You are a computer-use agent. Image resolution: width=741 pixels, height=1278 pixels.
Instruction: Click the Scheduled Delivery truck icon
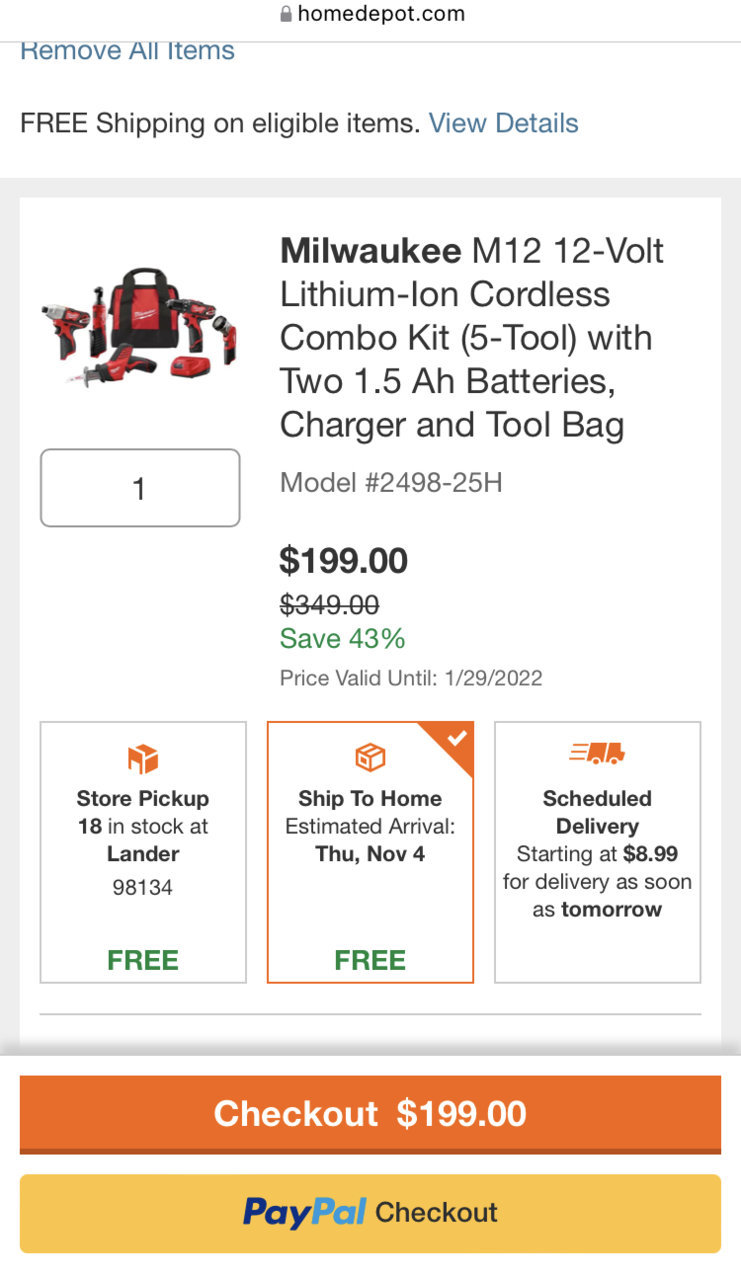[597, 753]
